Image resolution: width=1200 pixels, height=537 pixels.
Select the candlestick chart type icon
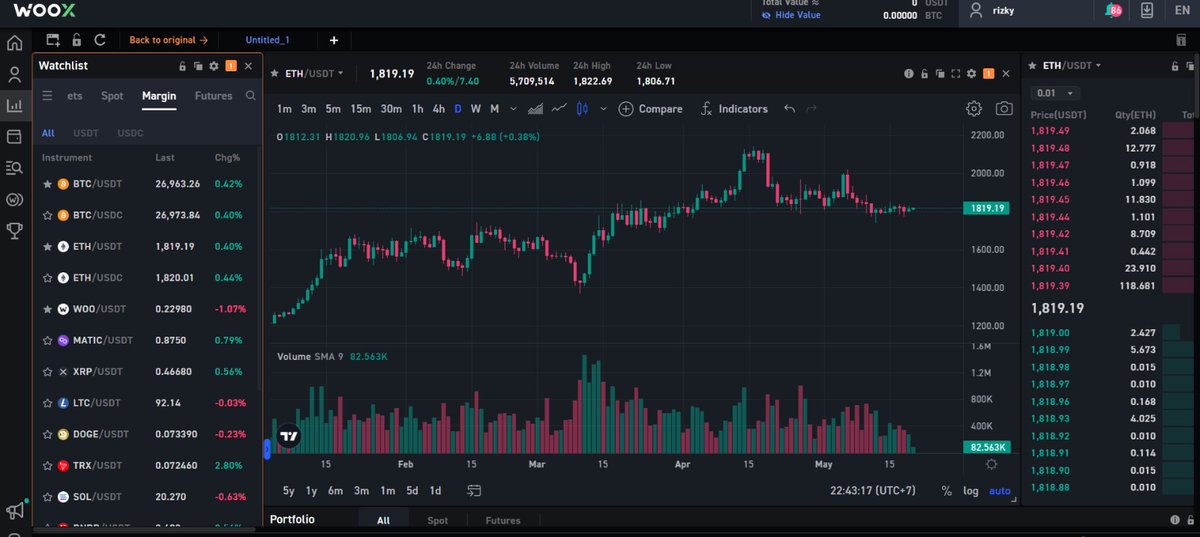pyautogui.click(x=582, y=109)
